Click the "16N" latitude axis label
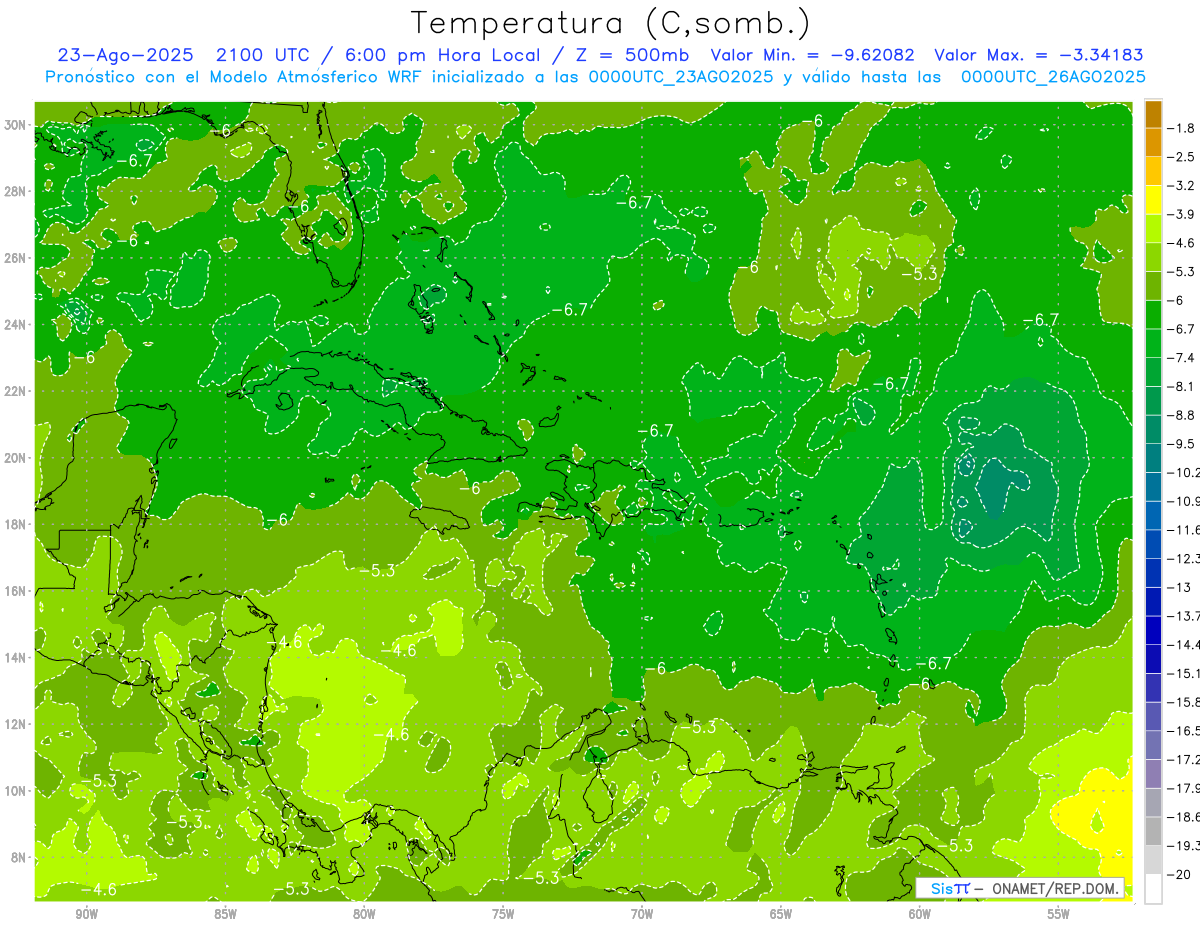This screenshot has width=1200, height=927. click(16, 591)
